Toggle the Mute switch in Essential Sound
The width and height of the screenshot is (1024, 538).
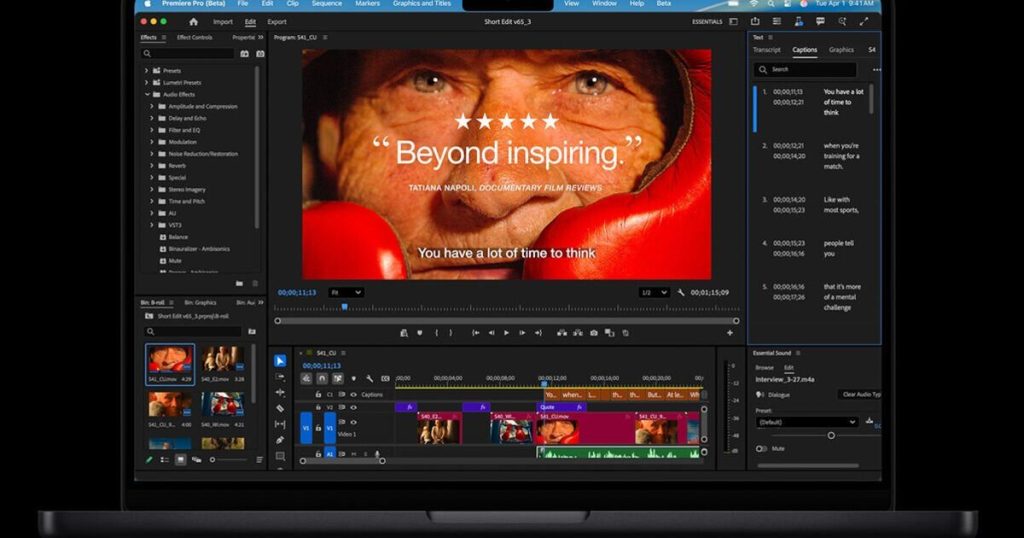(762, 449)
